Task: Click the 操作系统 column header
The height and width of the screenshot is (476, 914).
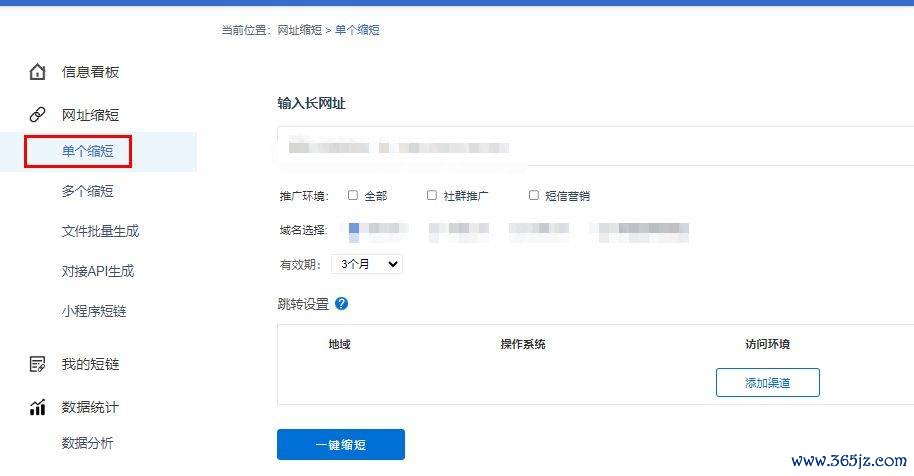Action: [523, 344]
